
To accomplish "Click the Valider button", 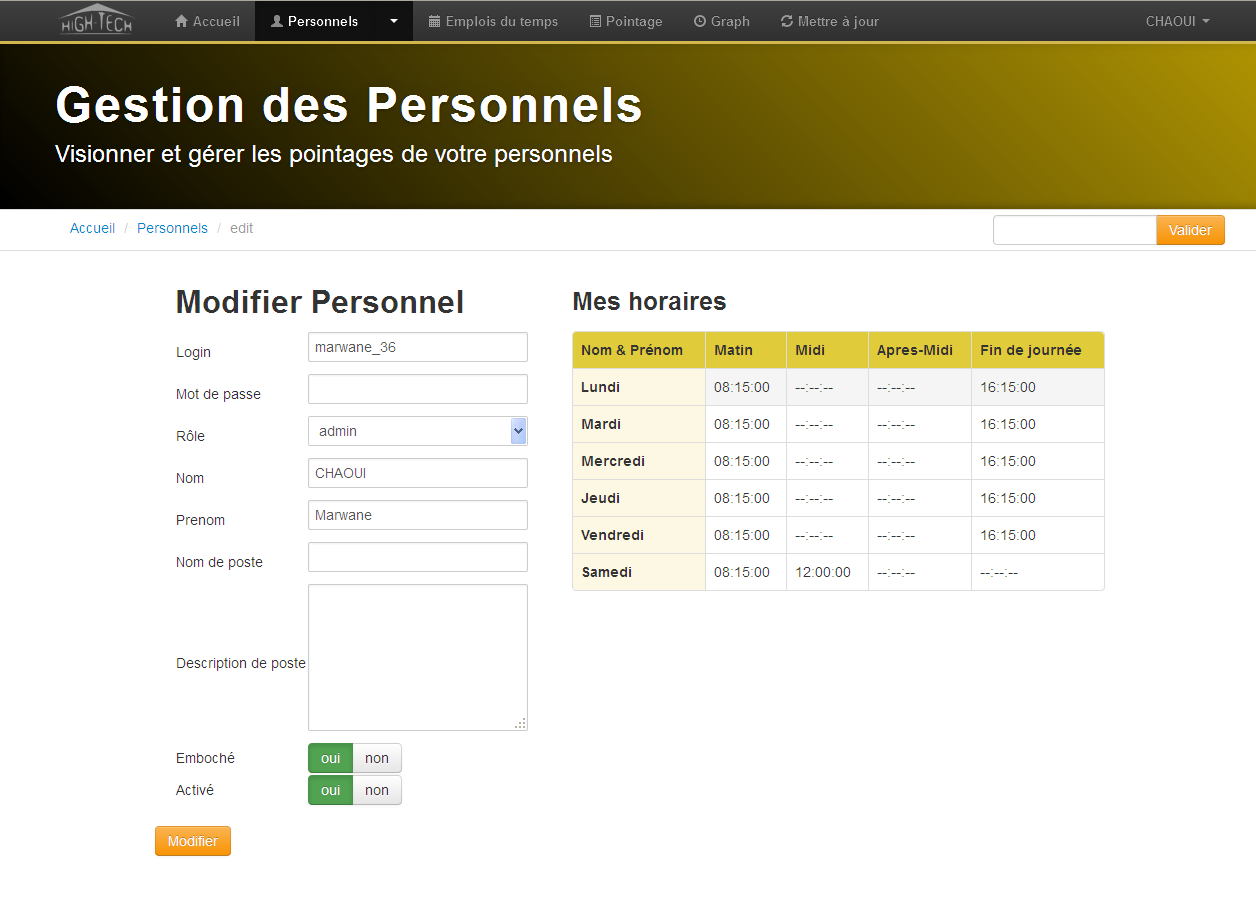I will pyautogui.click(x=1190, y=230).
